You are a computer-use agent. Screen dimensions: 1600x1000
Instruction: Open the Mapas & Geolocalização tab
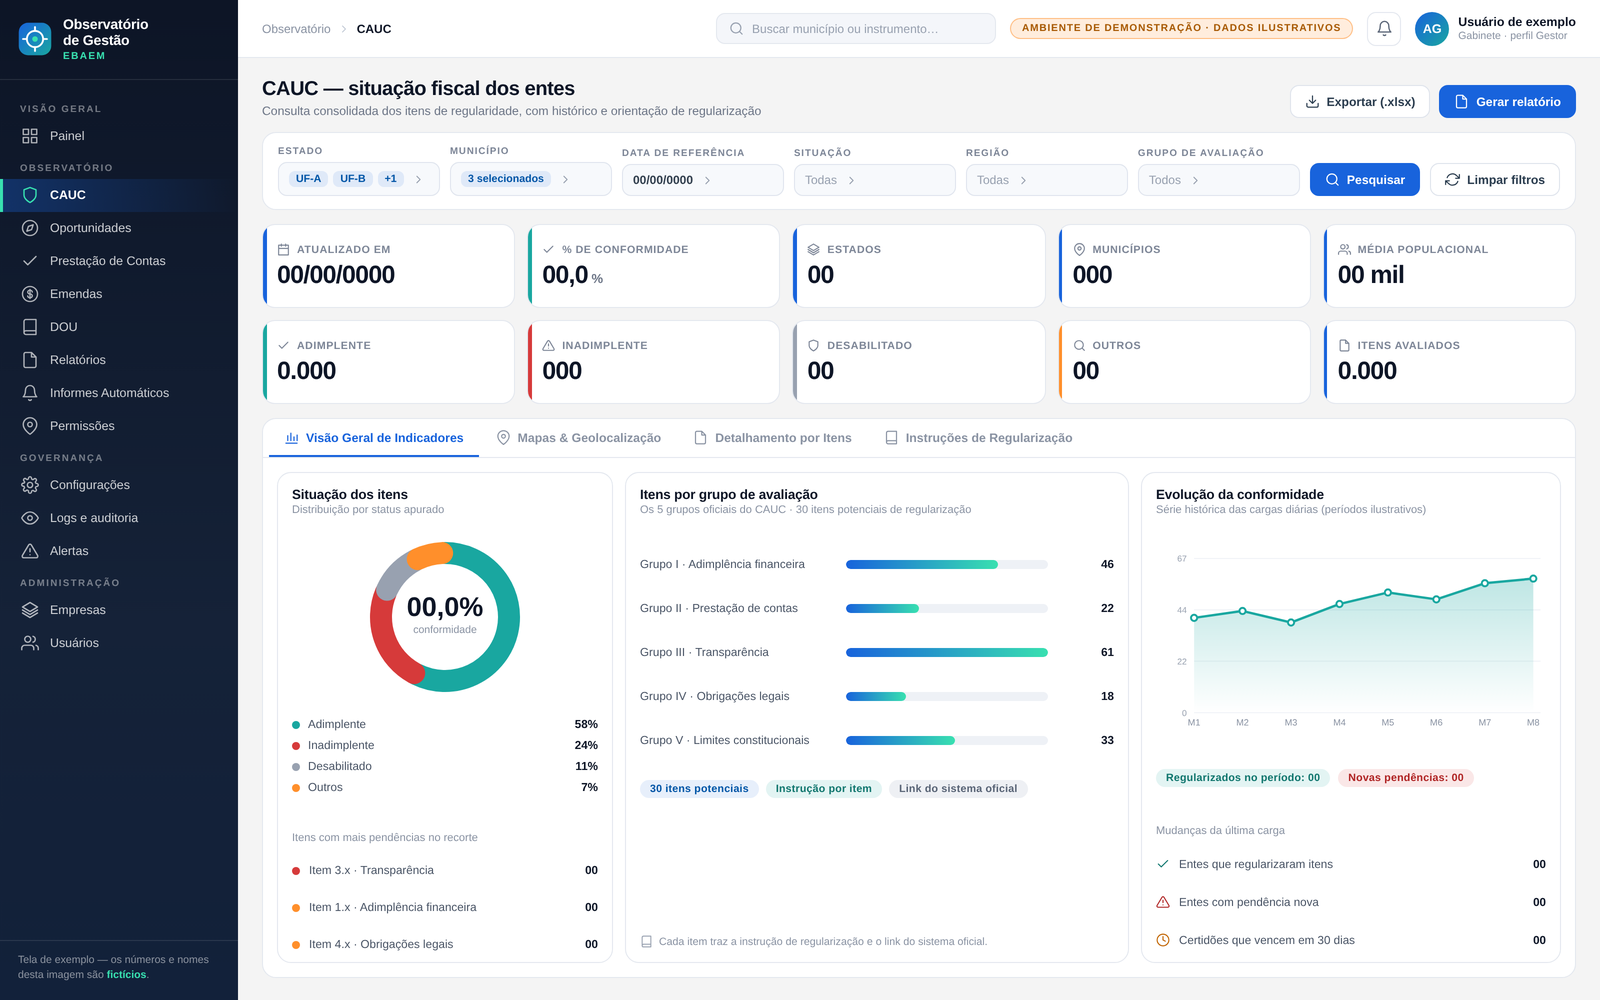tap(579, 438)
